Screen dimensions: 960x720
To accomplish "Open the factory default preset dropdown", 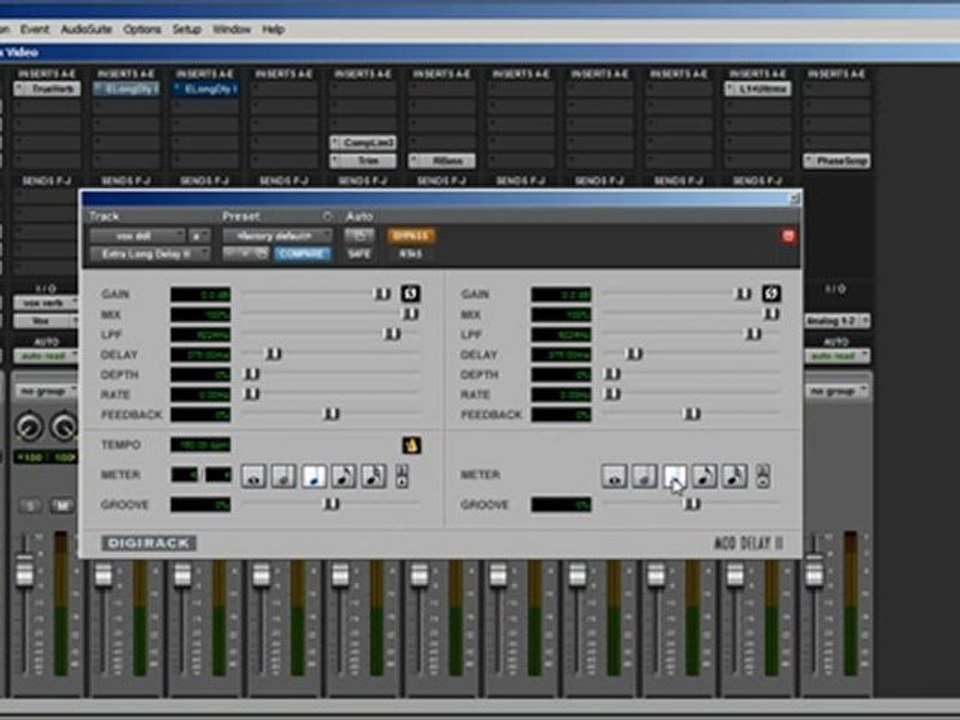I will click(x=277, y=236).
